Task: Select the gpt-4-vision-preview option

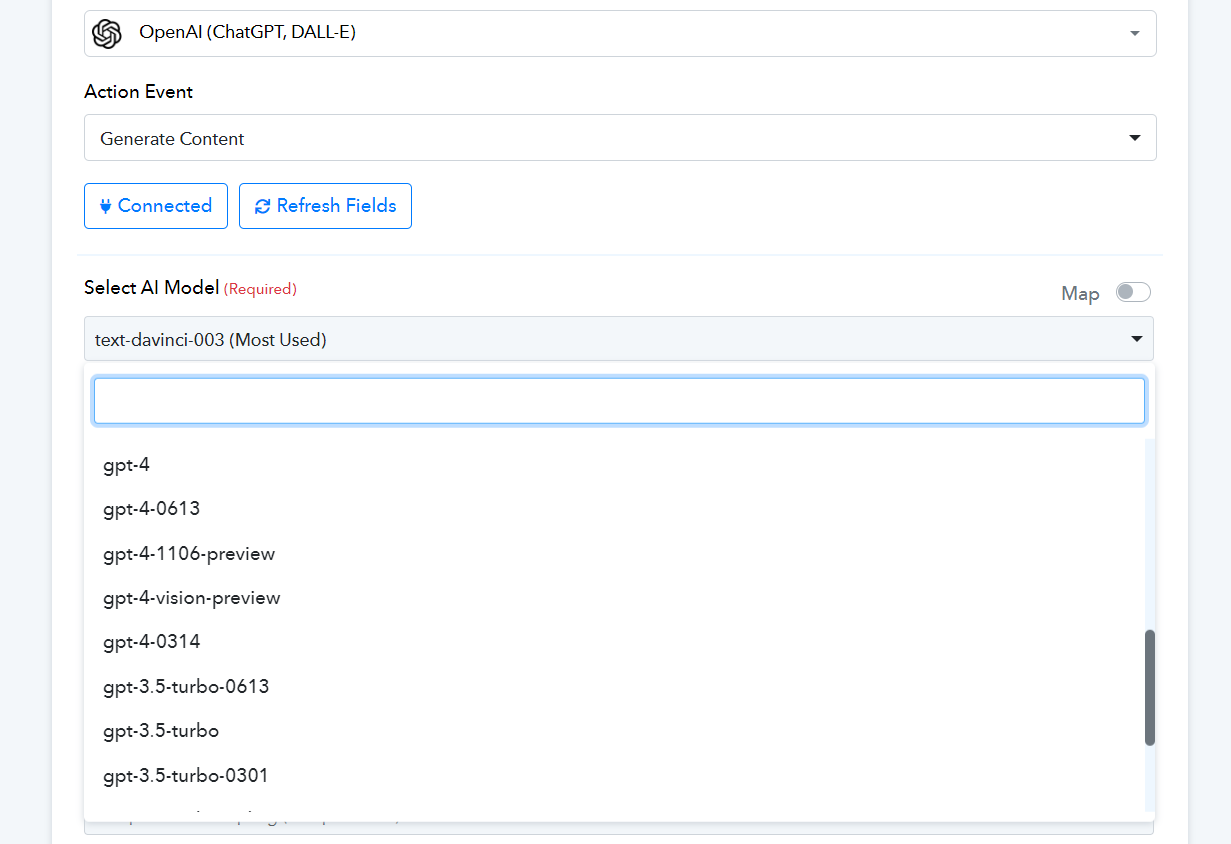Action: coord(614,598)
